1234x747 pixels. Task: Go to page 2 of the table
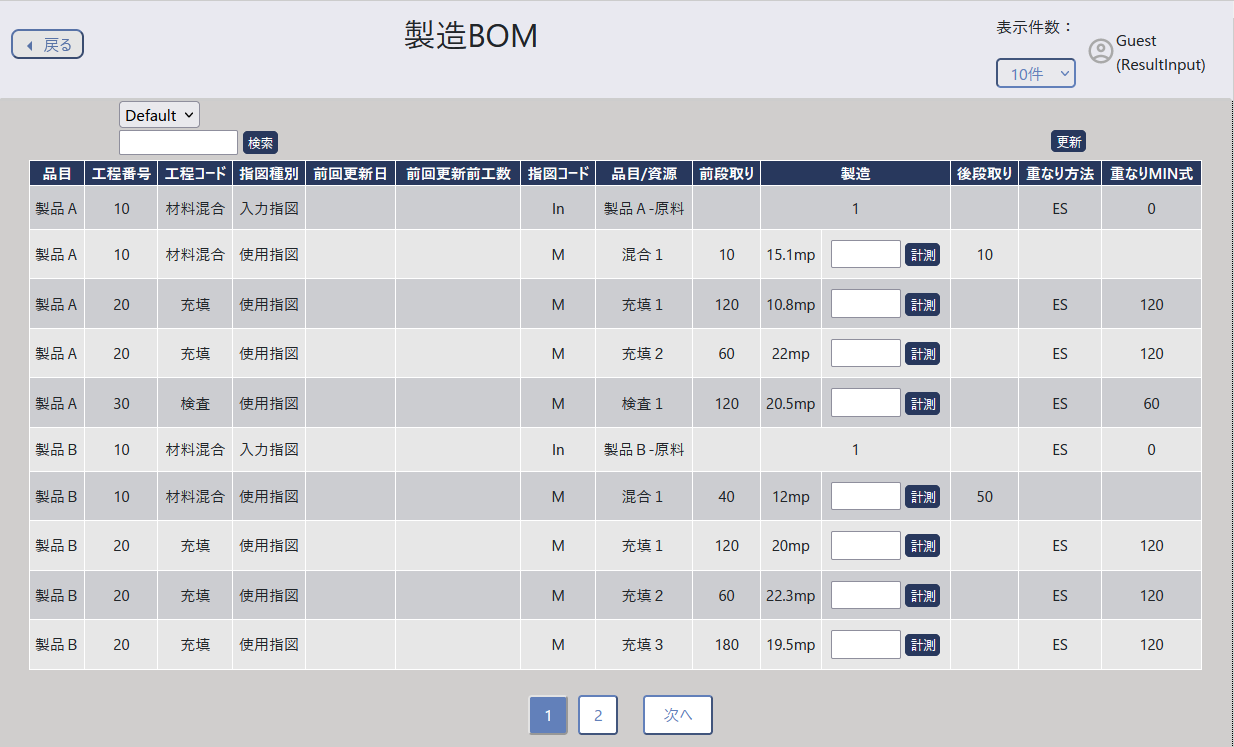(x=598, y=715)
